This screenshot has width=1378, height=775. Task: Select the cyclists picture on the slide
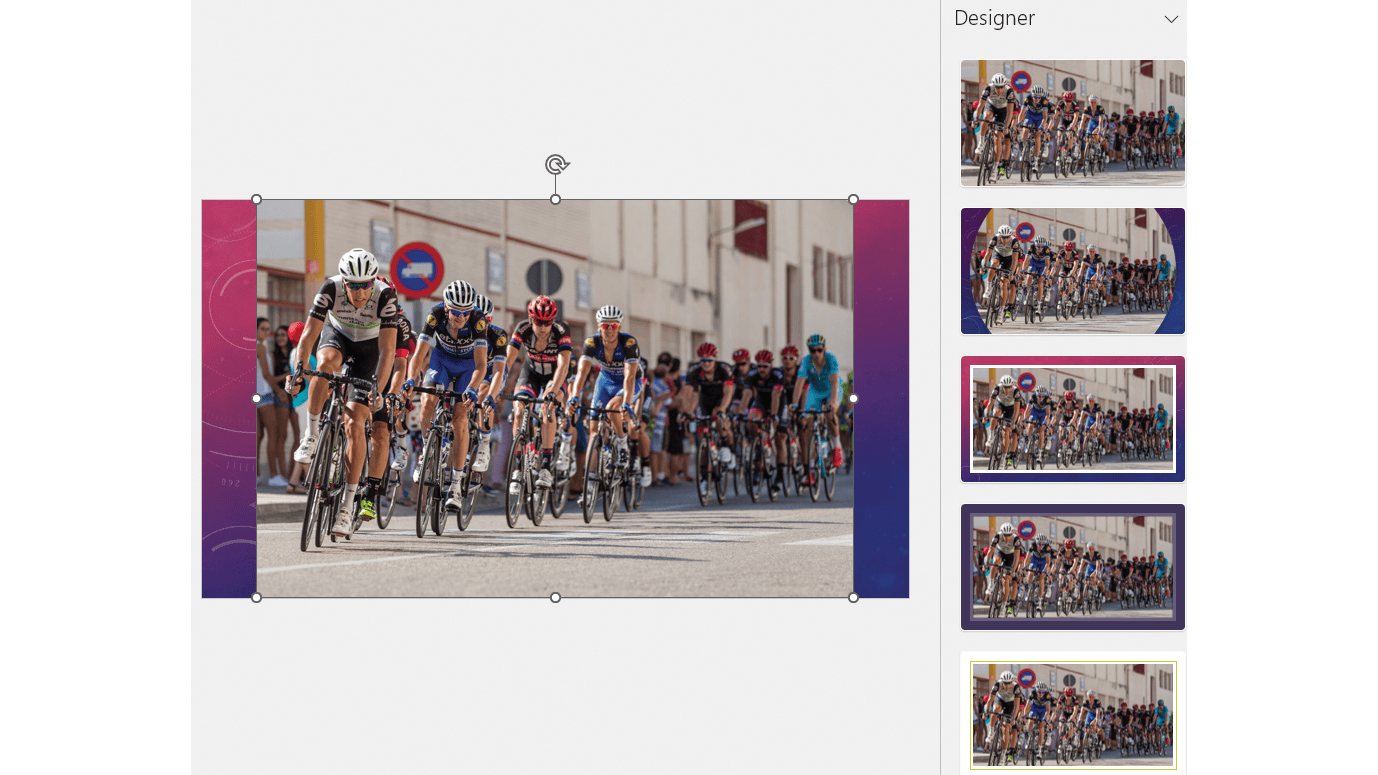click(x=555, y=398)
